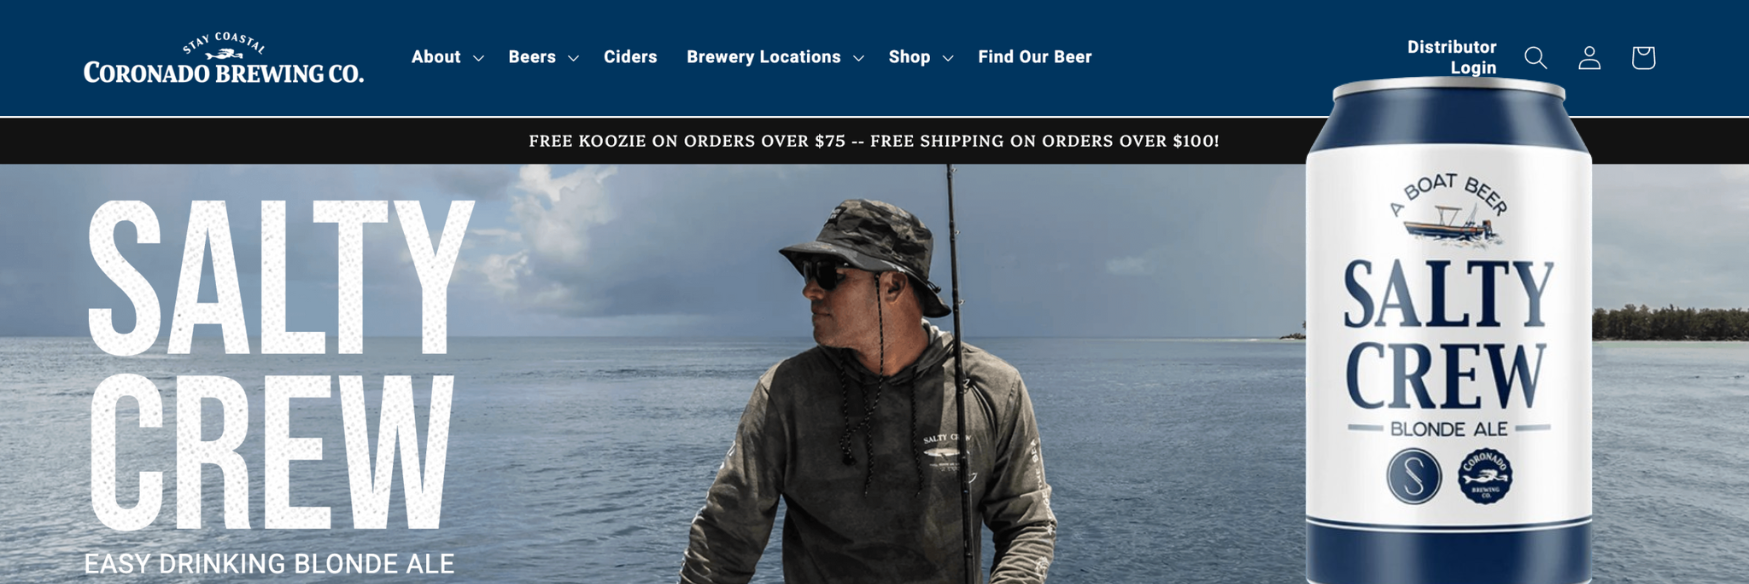The width and height of the screenshot is (1749, 584).
Task: Expand the Brewery Locations chevron
Action: [x=858, y=58]
